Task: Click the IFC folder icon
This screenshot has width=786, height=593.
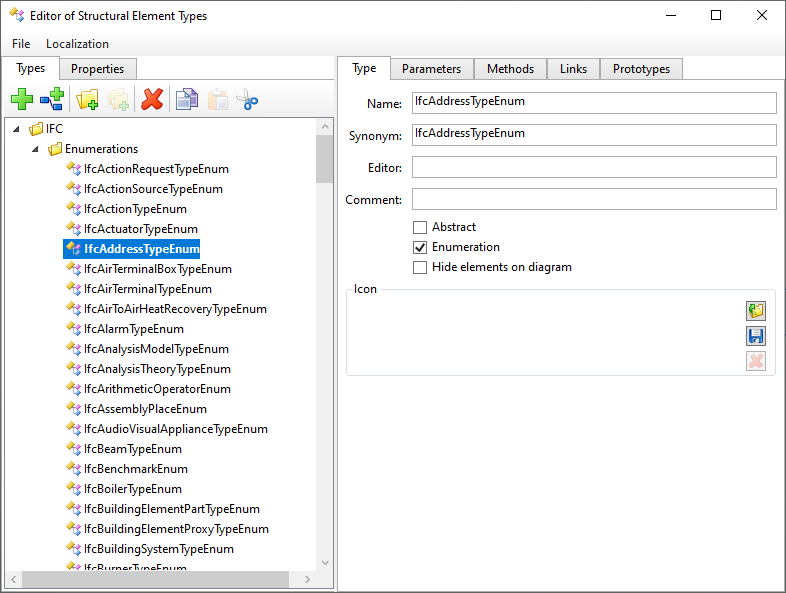Action: tap(36, 129)
